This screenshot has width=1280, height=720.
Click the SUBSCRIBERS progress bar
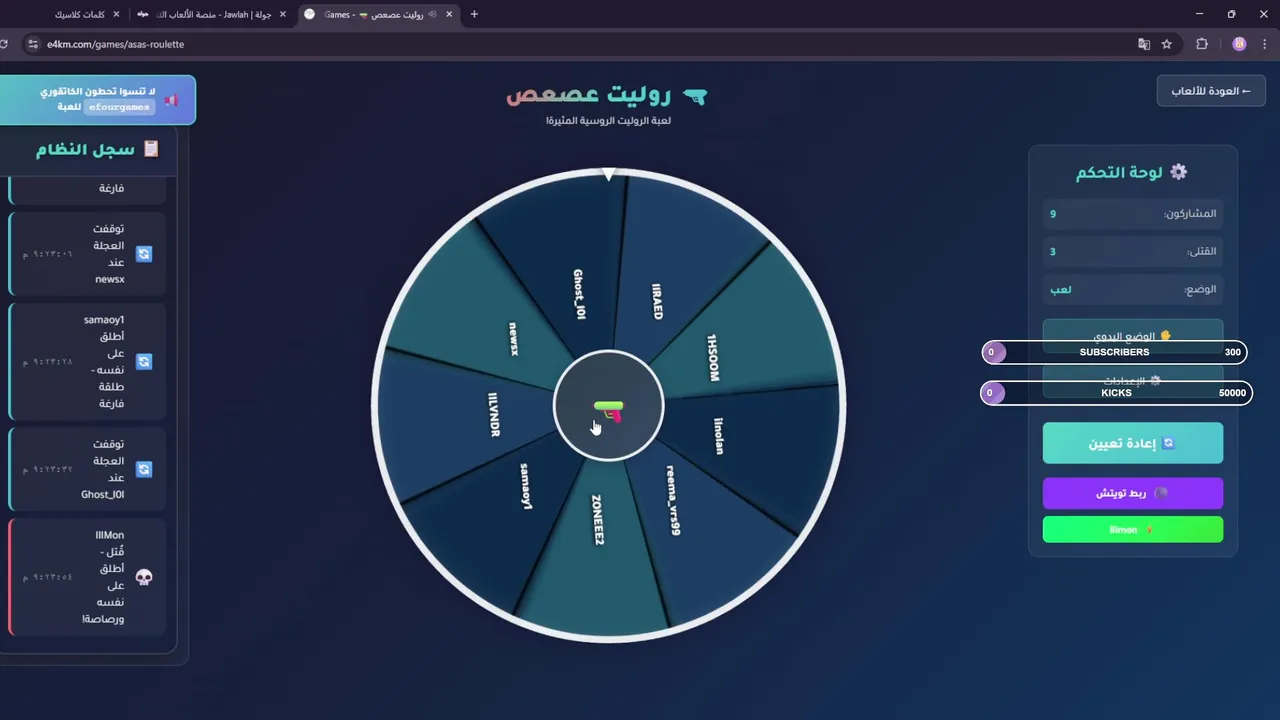pos(1114,352)
